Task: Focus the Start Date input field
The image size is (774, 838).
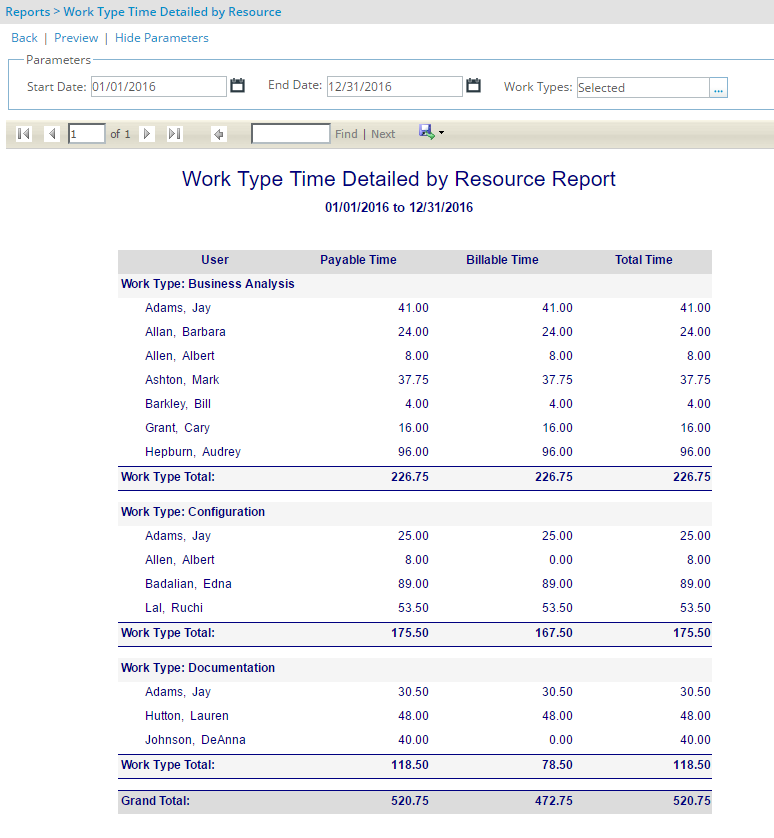Action: pyautogui.click(x=159, y=87)
